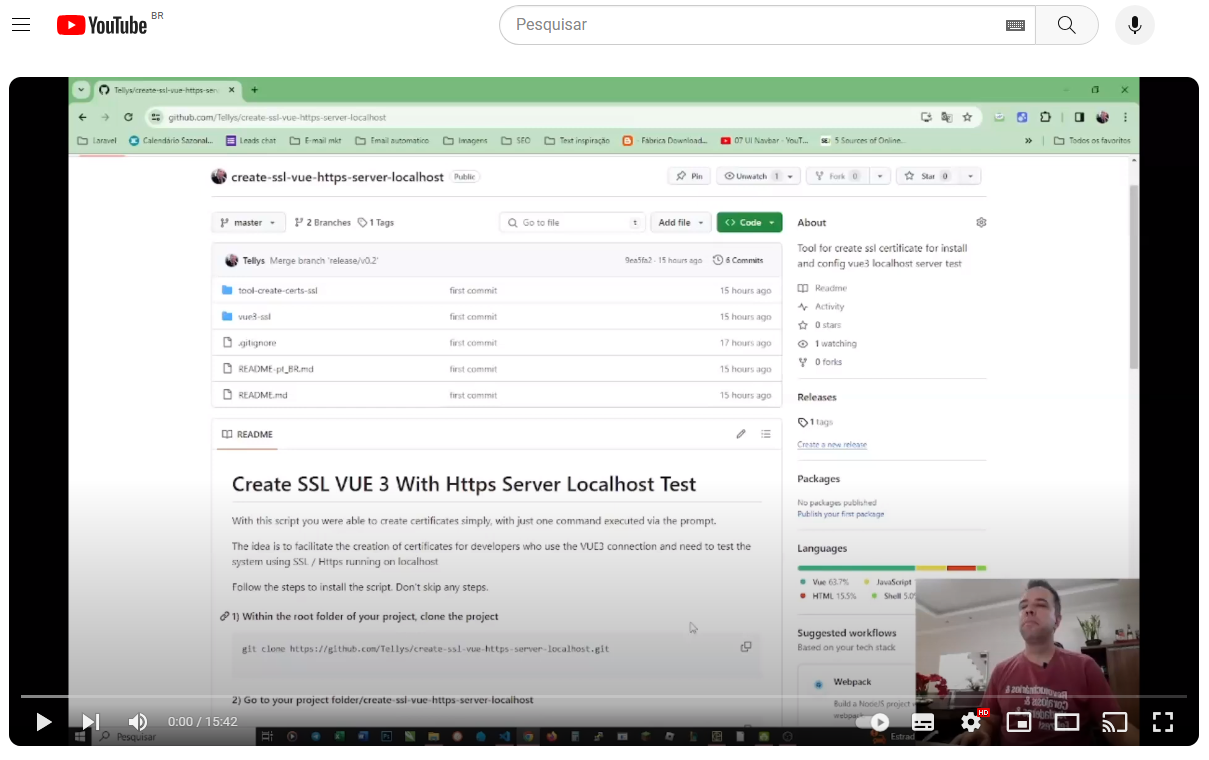View the 6 Commits history in video

click(738, 260)
